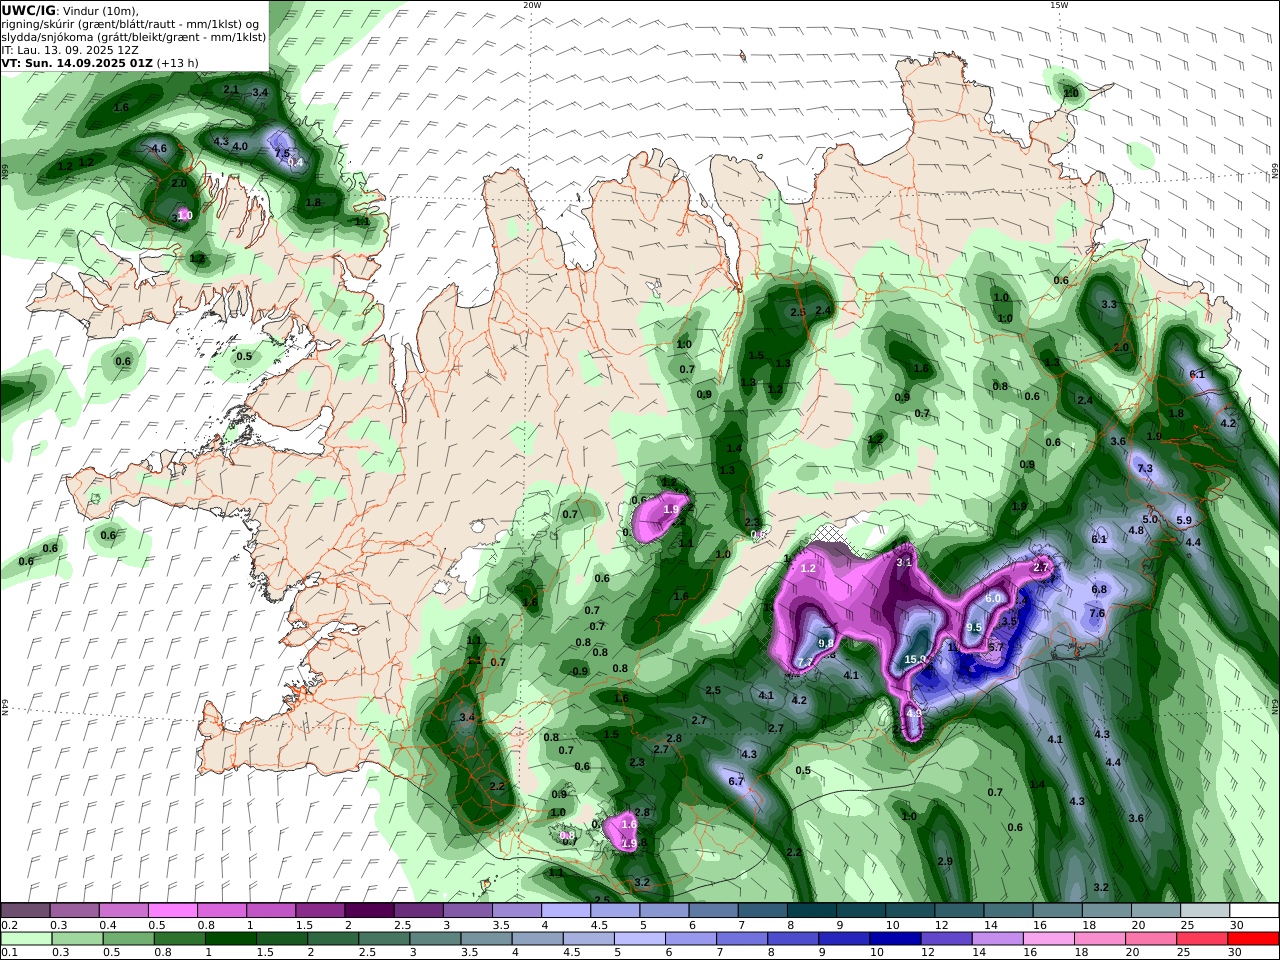Click the '14' label in the upper legend row
This screenshot has width=1280, height=960.
[990, 925]
